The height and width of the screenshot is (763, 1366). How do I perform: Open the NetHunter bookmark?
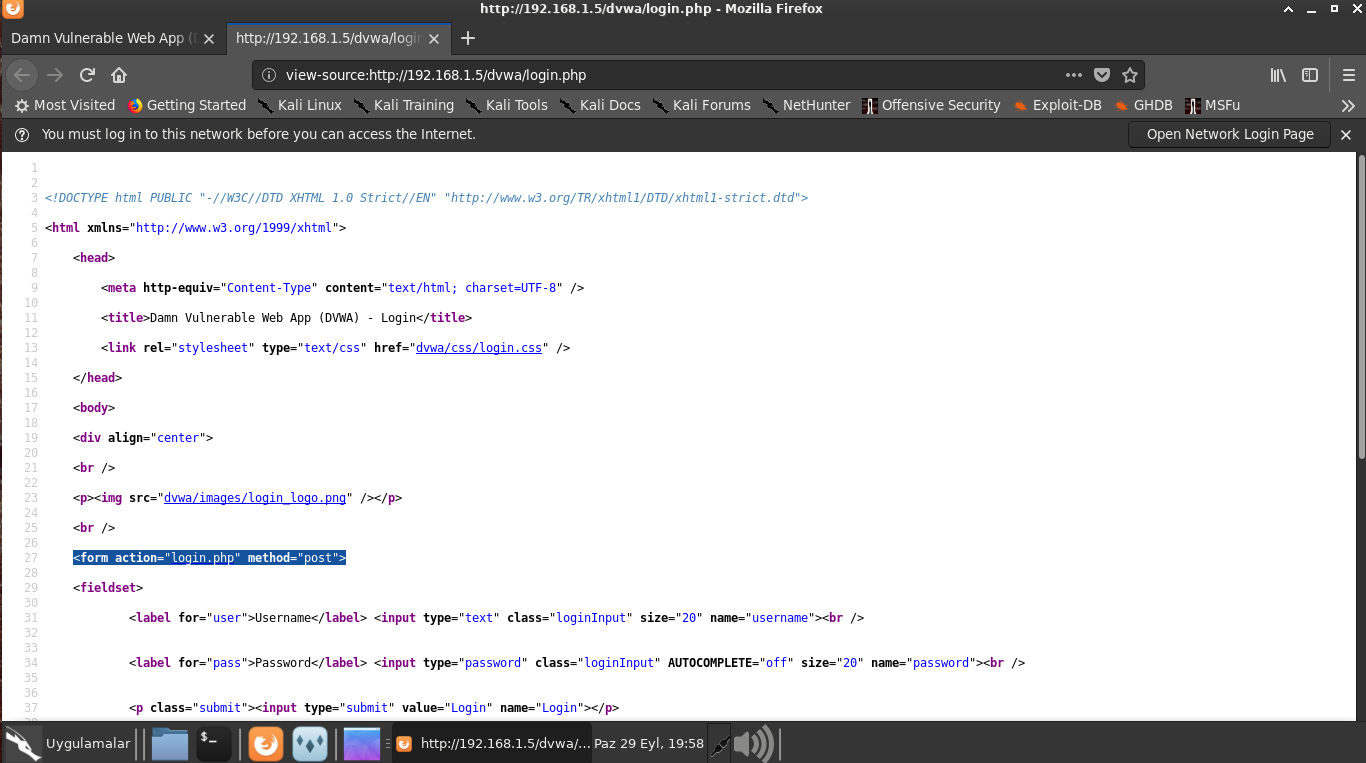point(806,105)
